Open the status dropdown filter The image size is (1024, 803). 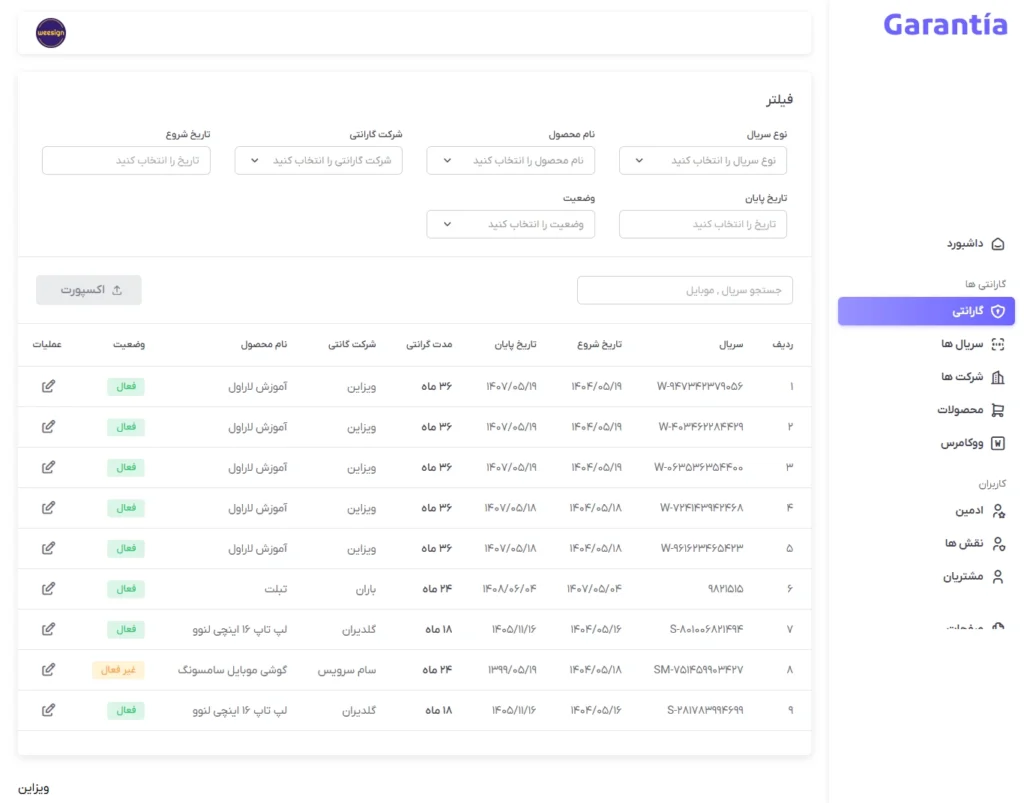pyautogui.click(x=510, y=224)
